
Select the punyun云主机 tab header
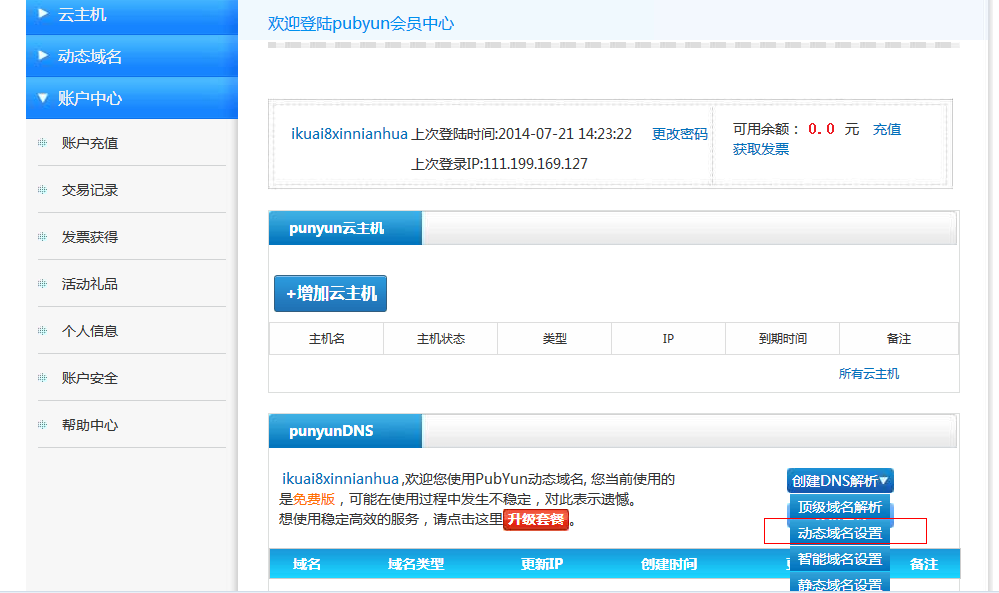point(345,228)
